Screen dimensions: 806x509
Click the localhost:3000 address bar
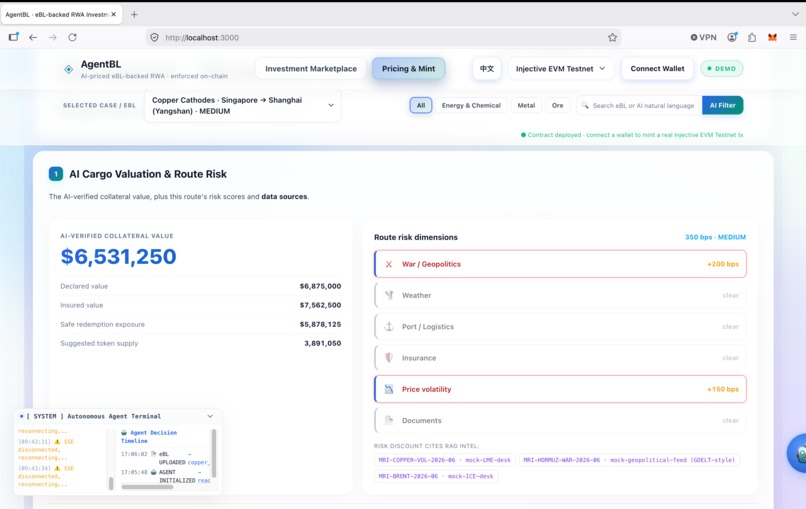tap(383, 38)
